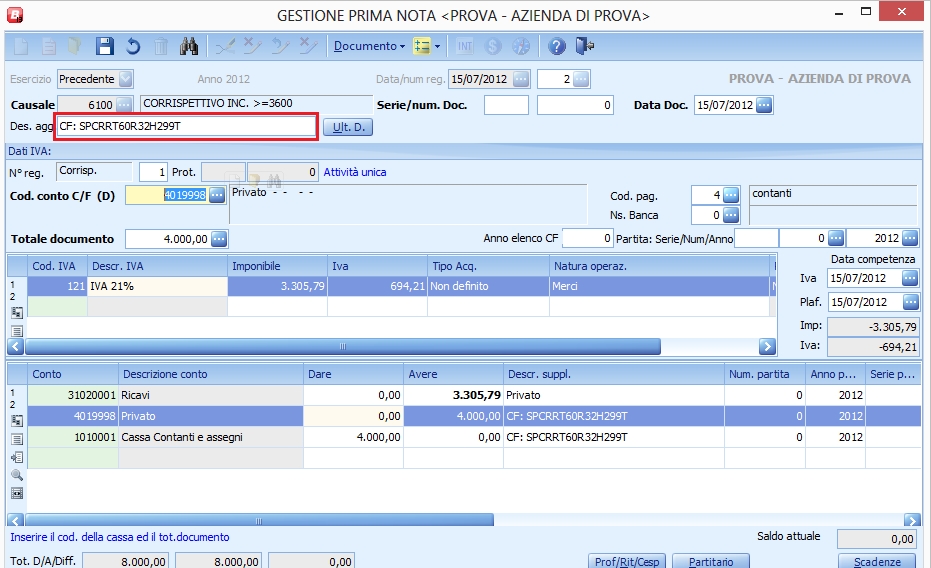Click the Undo arrow toolbar icon
931x568 pixels.
[x=133, y=46]
